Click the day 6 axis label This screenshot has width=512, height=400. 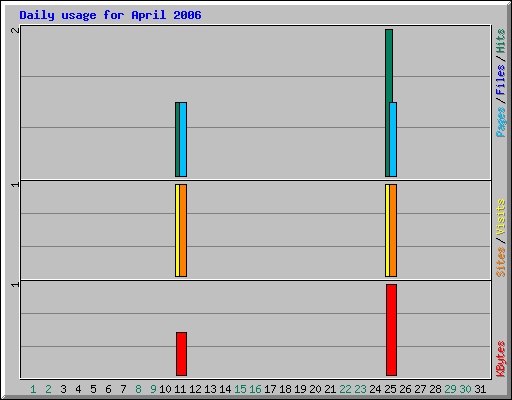pos(108,389)
